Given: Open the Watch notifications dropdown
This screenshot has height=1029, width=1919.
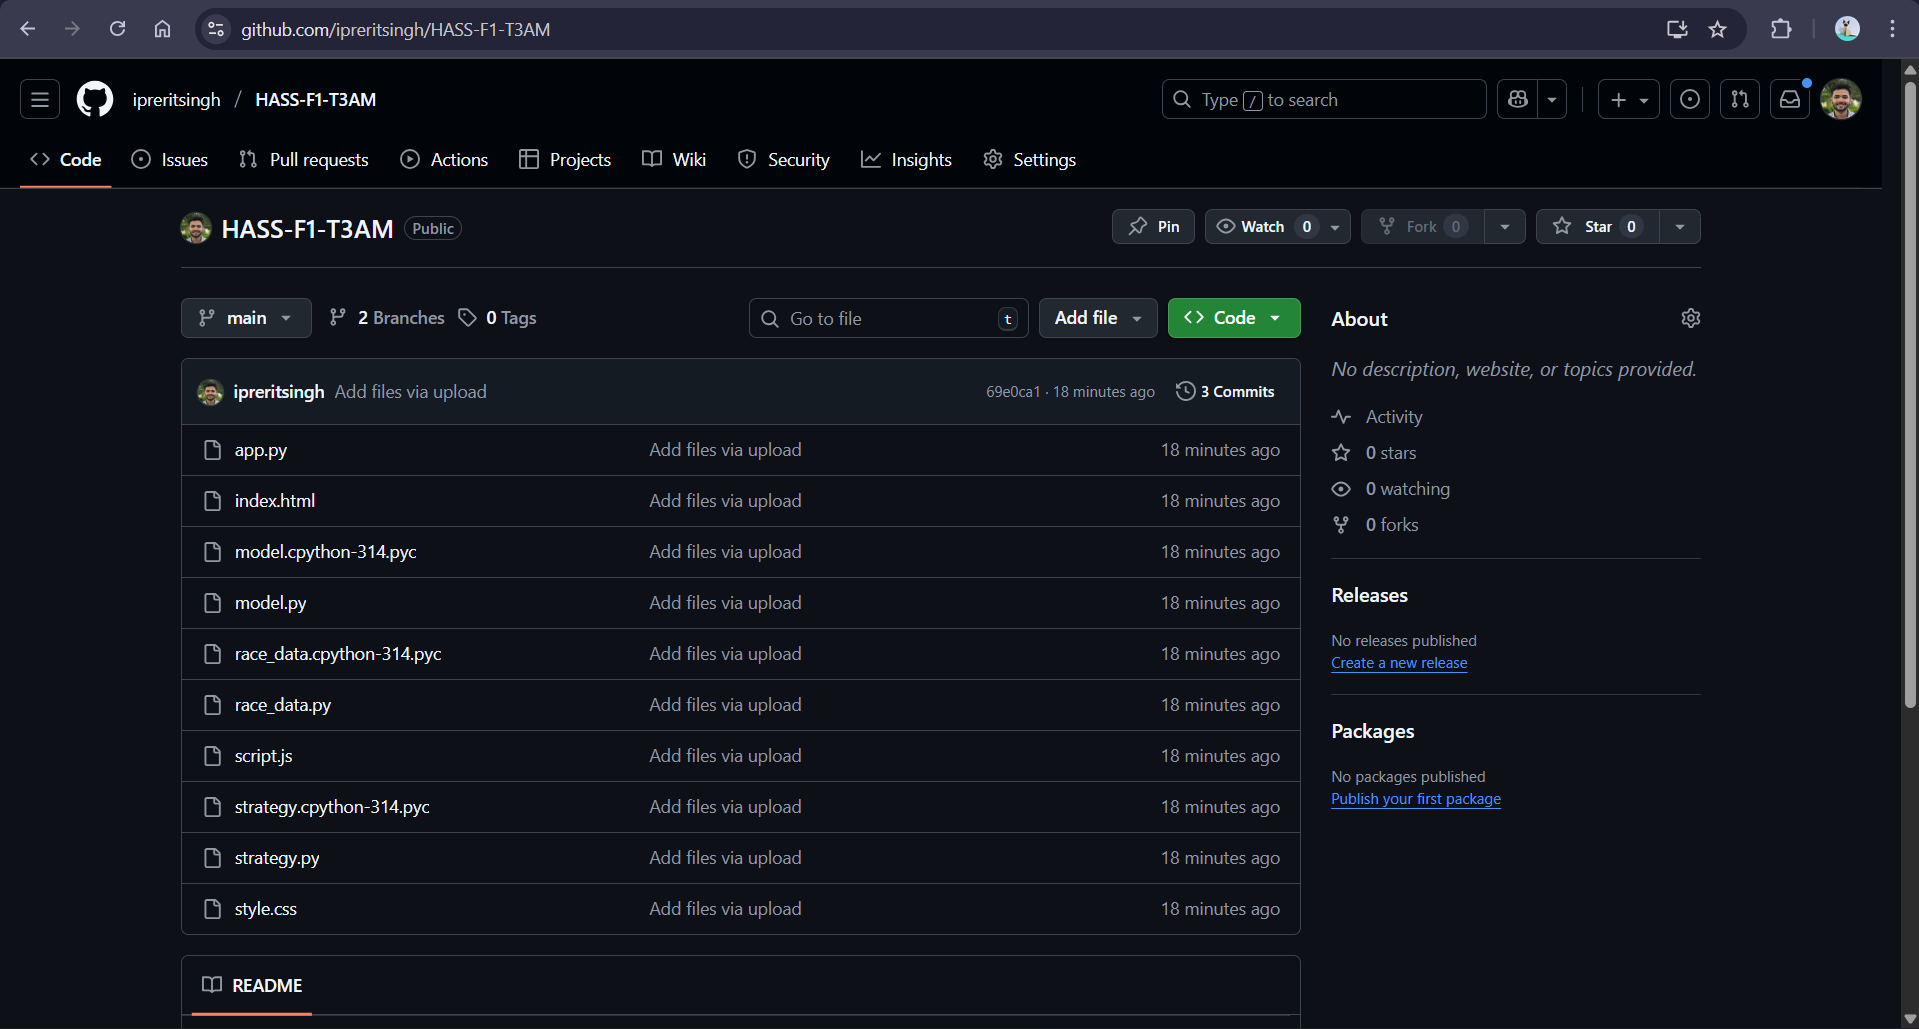Looking at the screenshot, I should [1278, 227].
